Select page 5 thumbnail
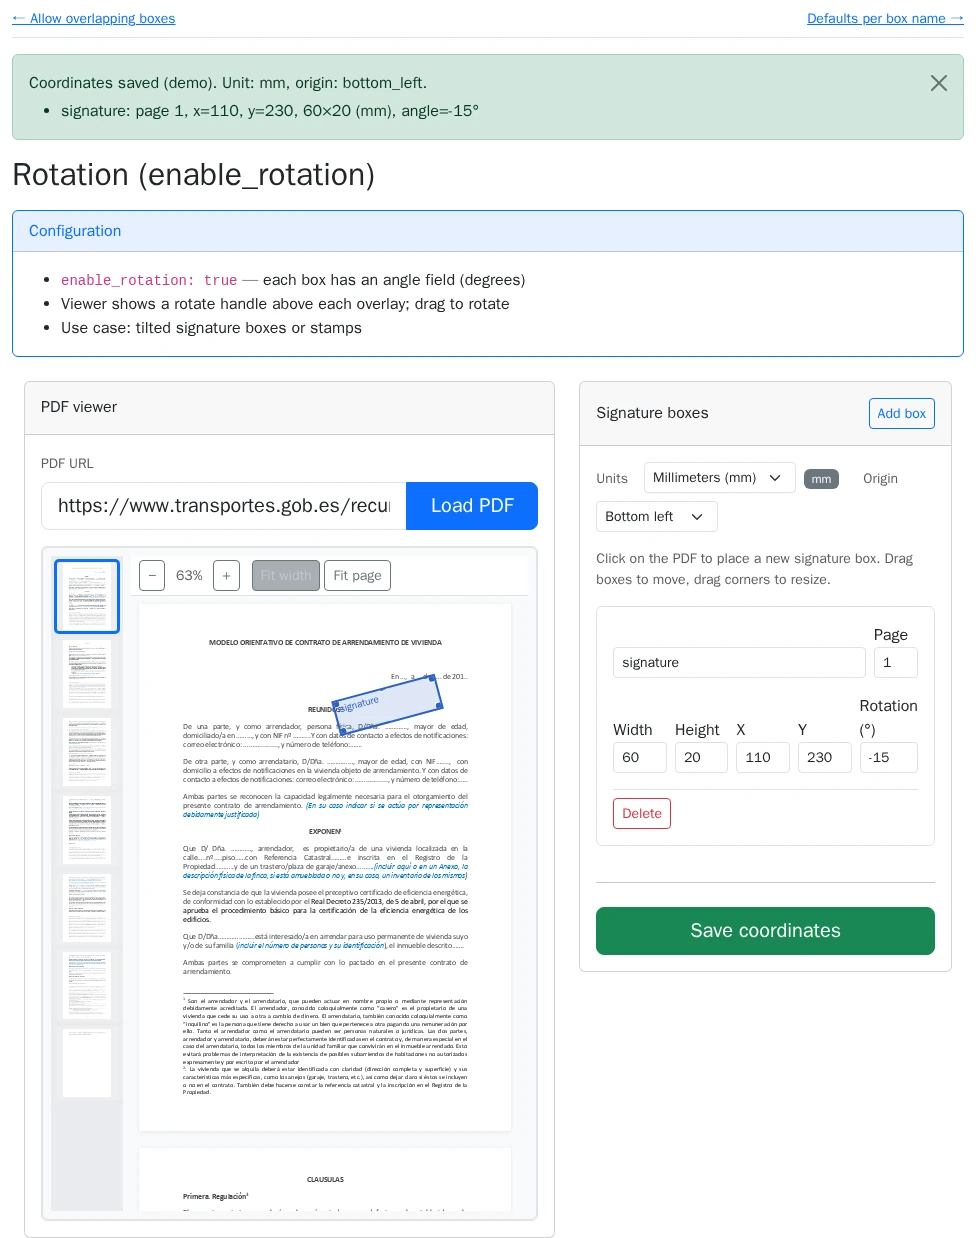976x1238 pixels. (x=87, y=908)
